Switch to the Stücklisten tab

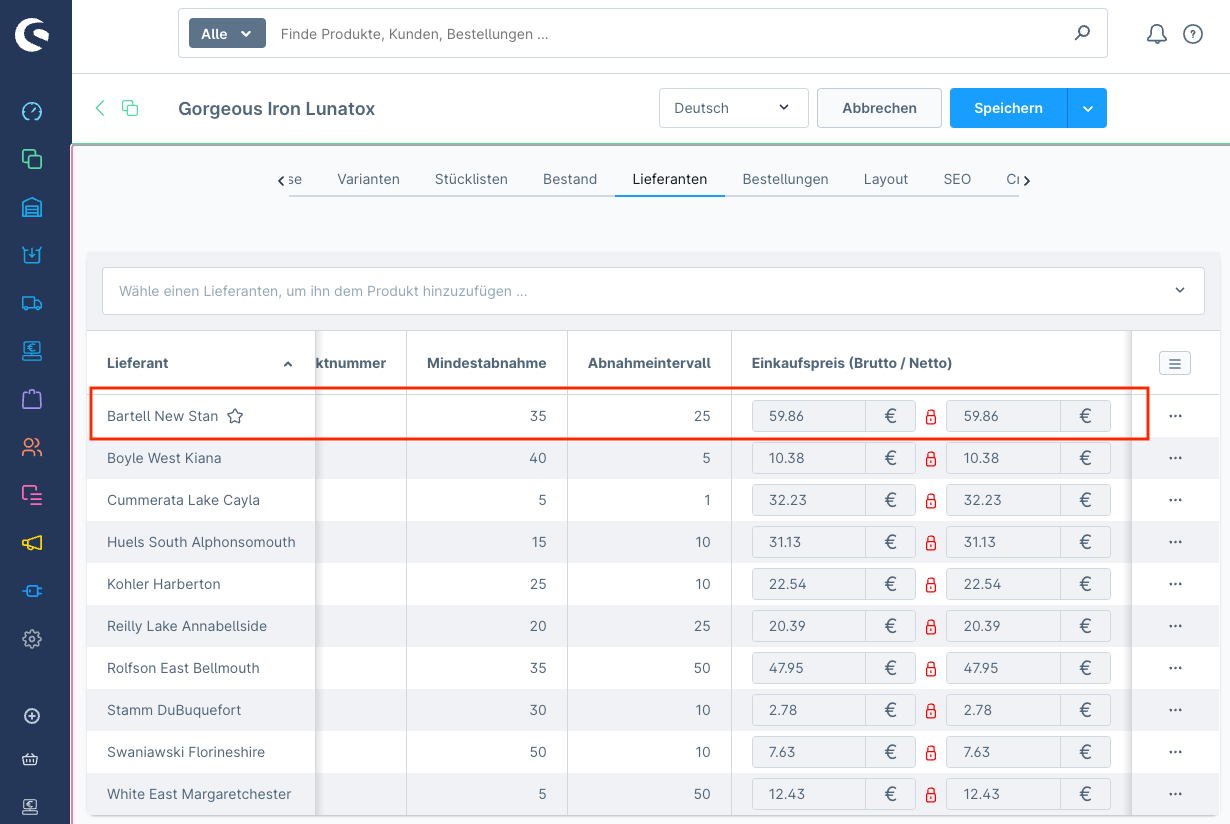(471, 179)
